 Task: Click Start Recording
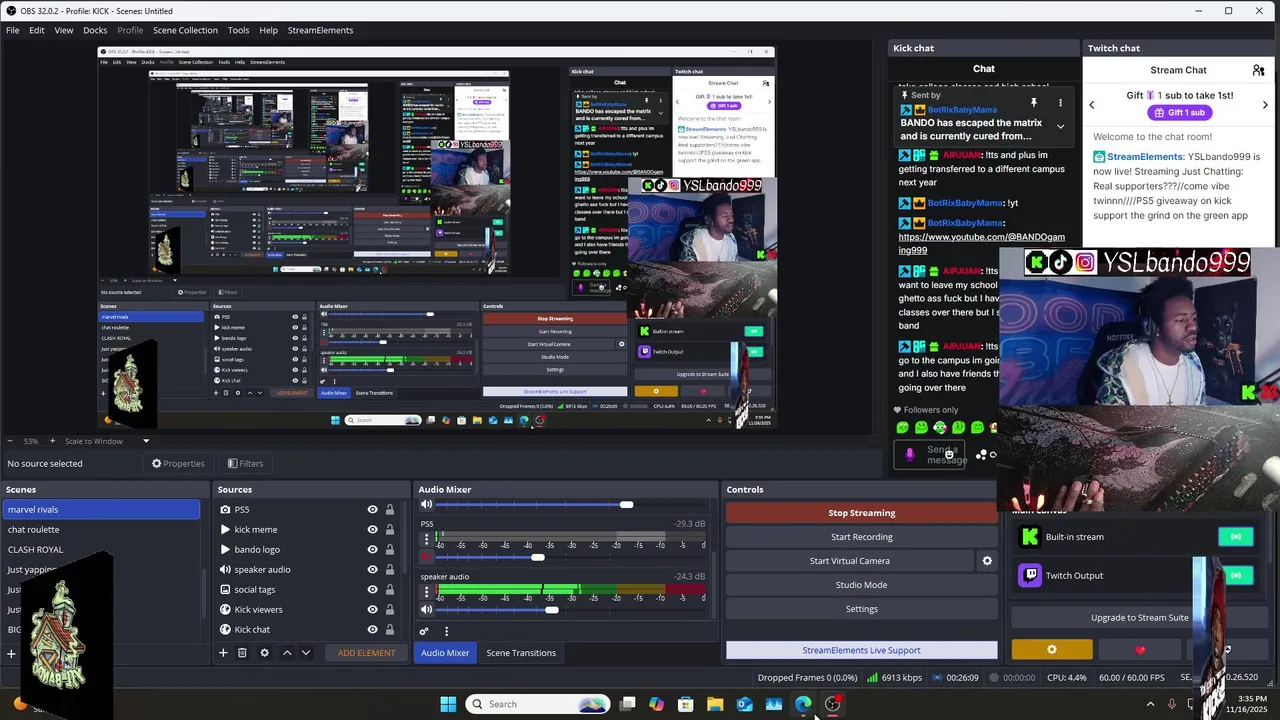[862, 537]
